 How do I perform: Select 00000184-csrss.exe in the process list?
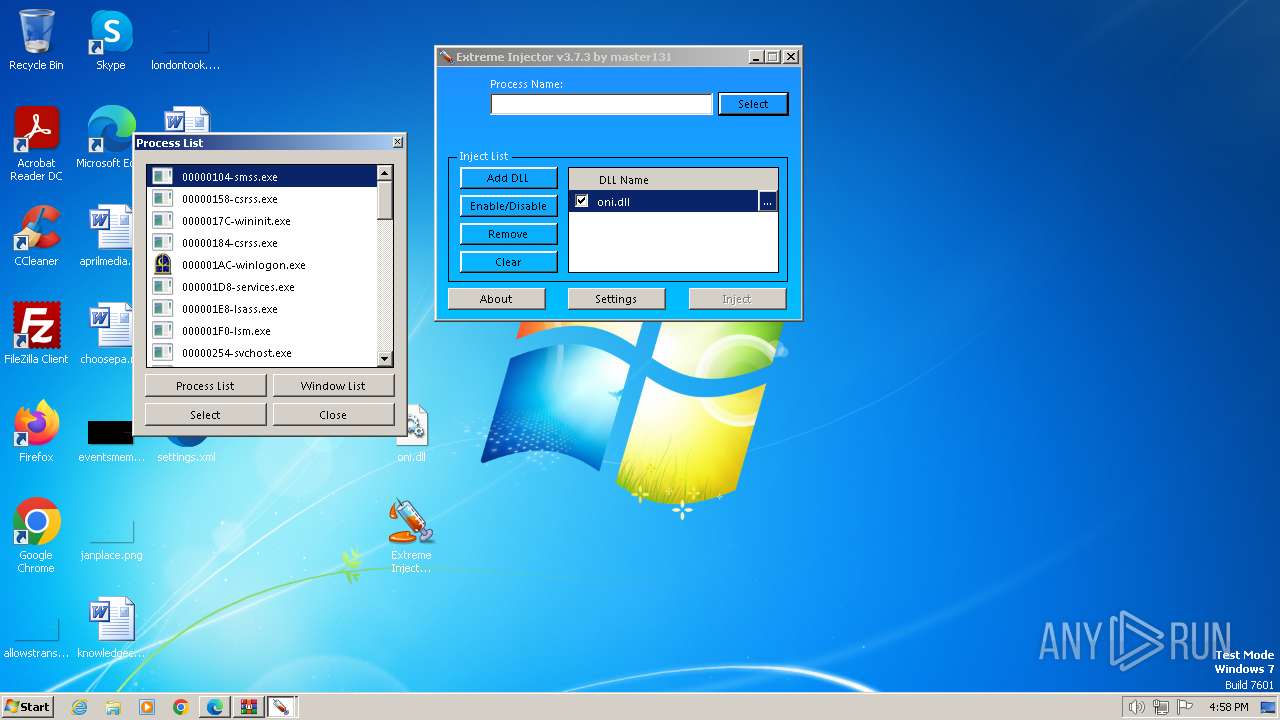point(262,243)
